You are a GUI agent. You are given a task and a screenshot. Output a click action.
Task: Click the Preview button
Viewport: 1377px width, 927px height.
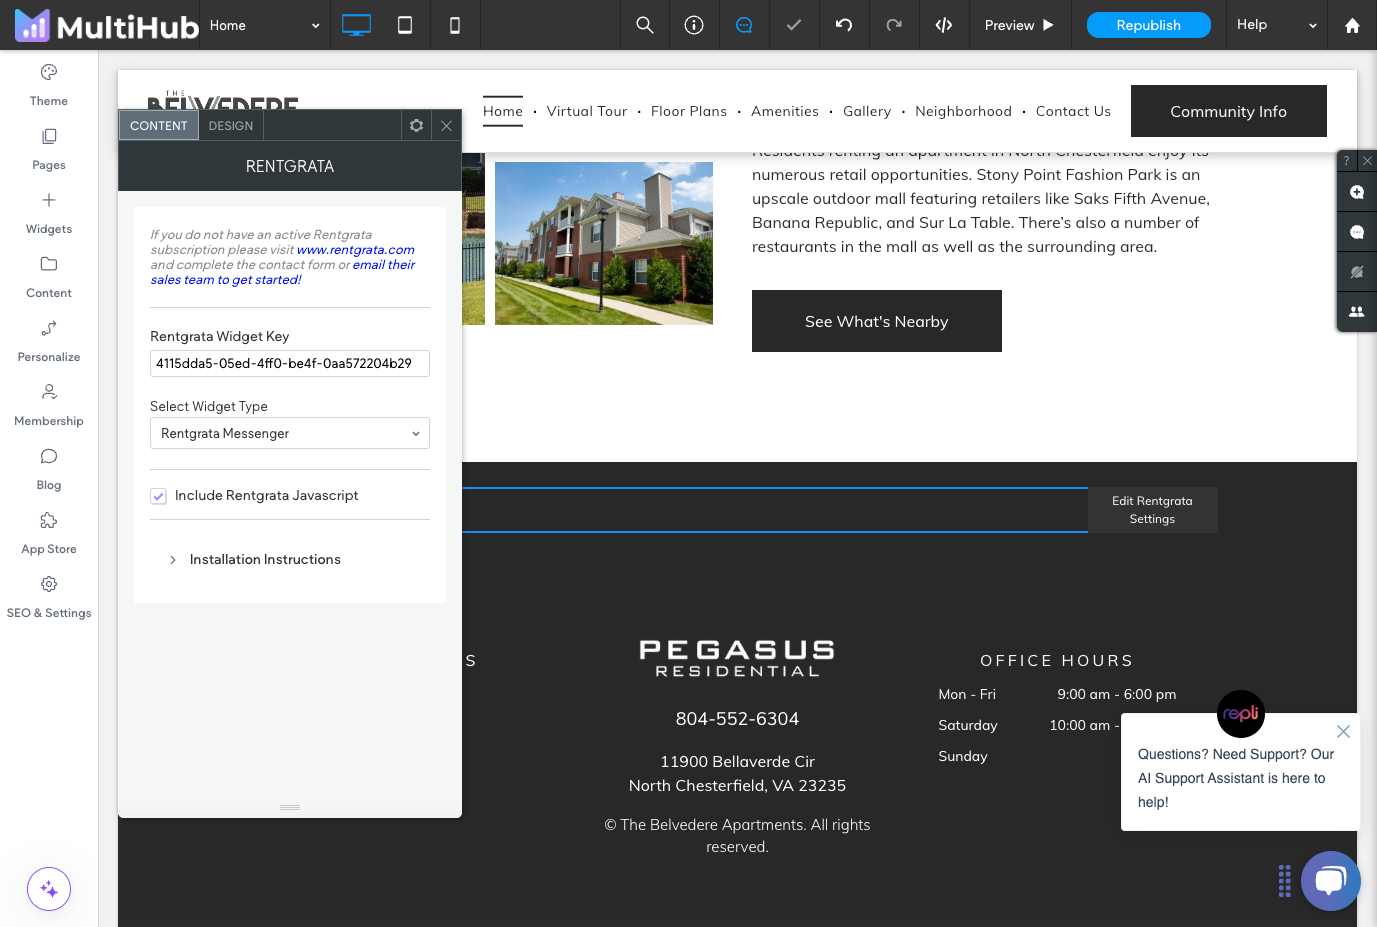tap(1019, 25)
